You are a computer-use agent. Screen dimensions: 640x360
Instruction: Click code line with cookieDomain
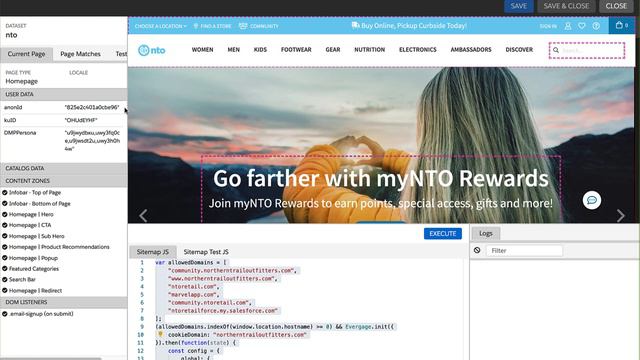pyautogui.click(x=237, y=334)
